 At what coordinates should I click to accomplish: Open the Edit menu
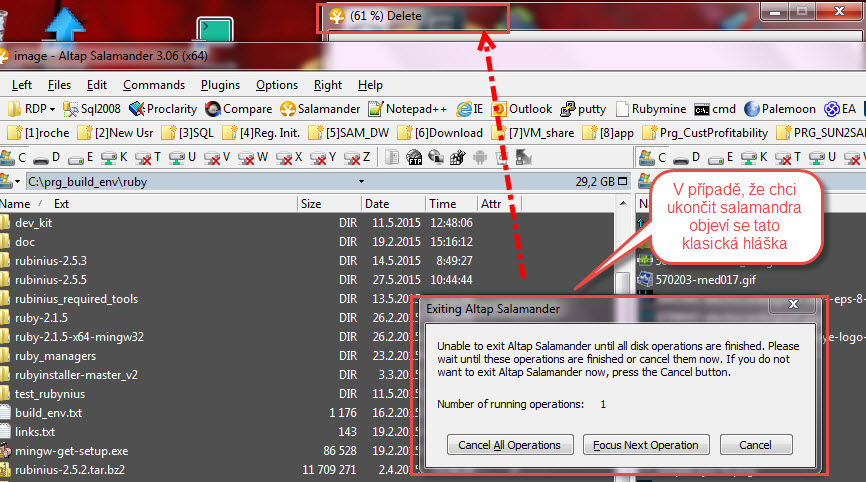pos(97,85)
